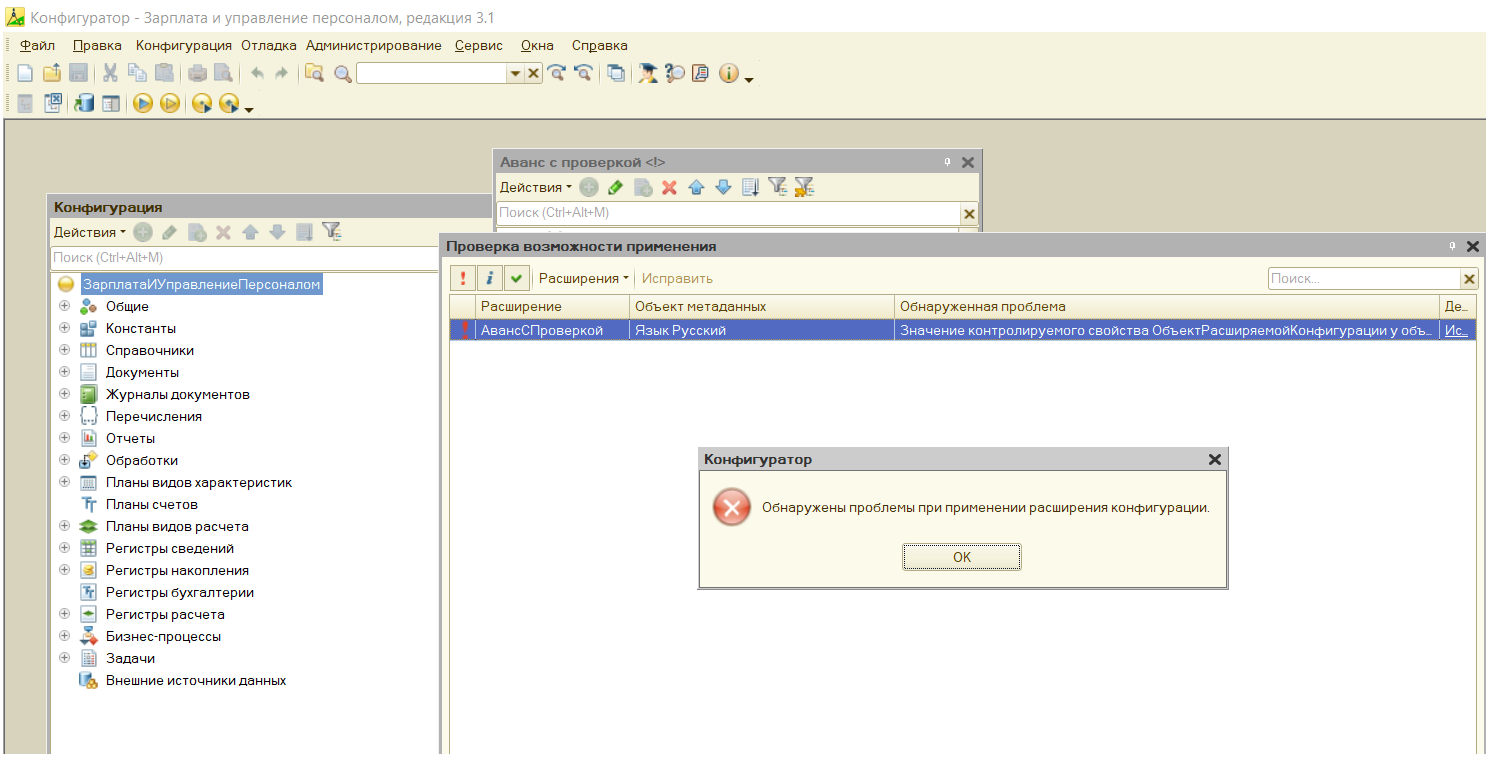Open the Окна menu

(x=537, y=45)
